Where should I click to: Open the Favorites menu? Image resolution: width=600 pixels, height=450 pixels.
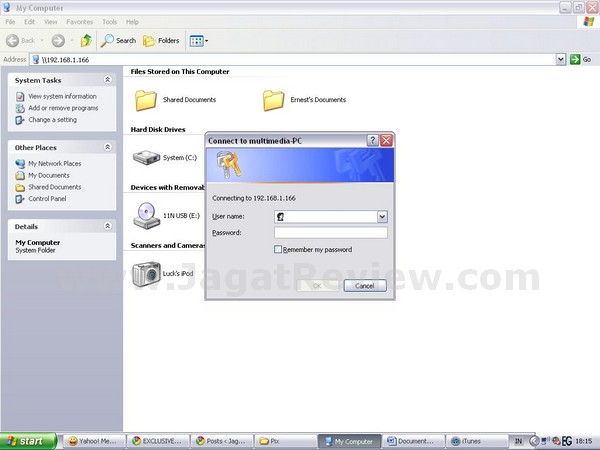click(78, 21)
